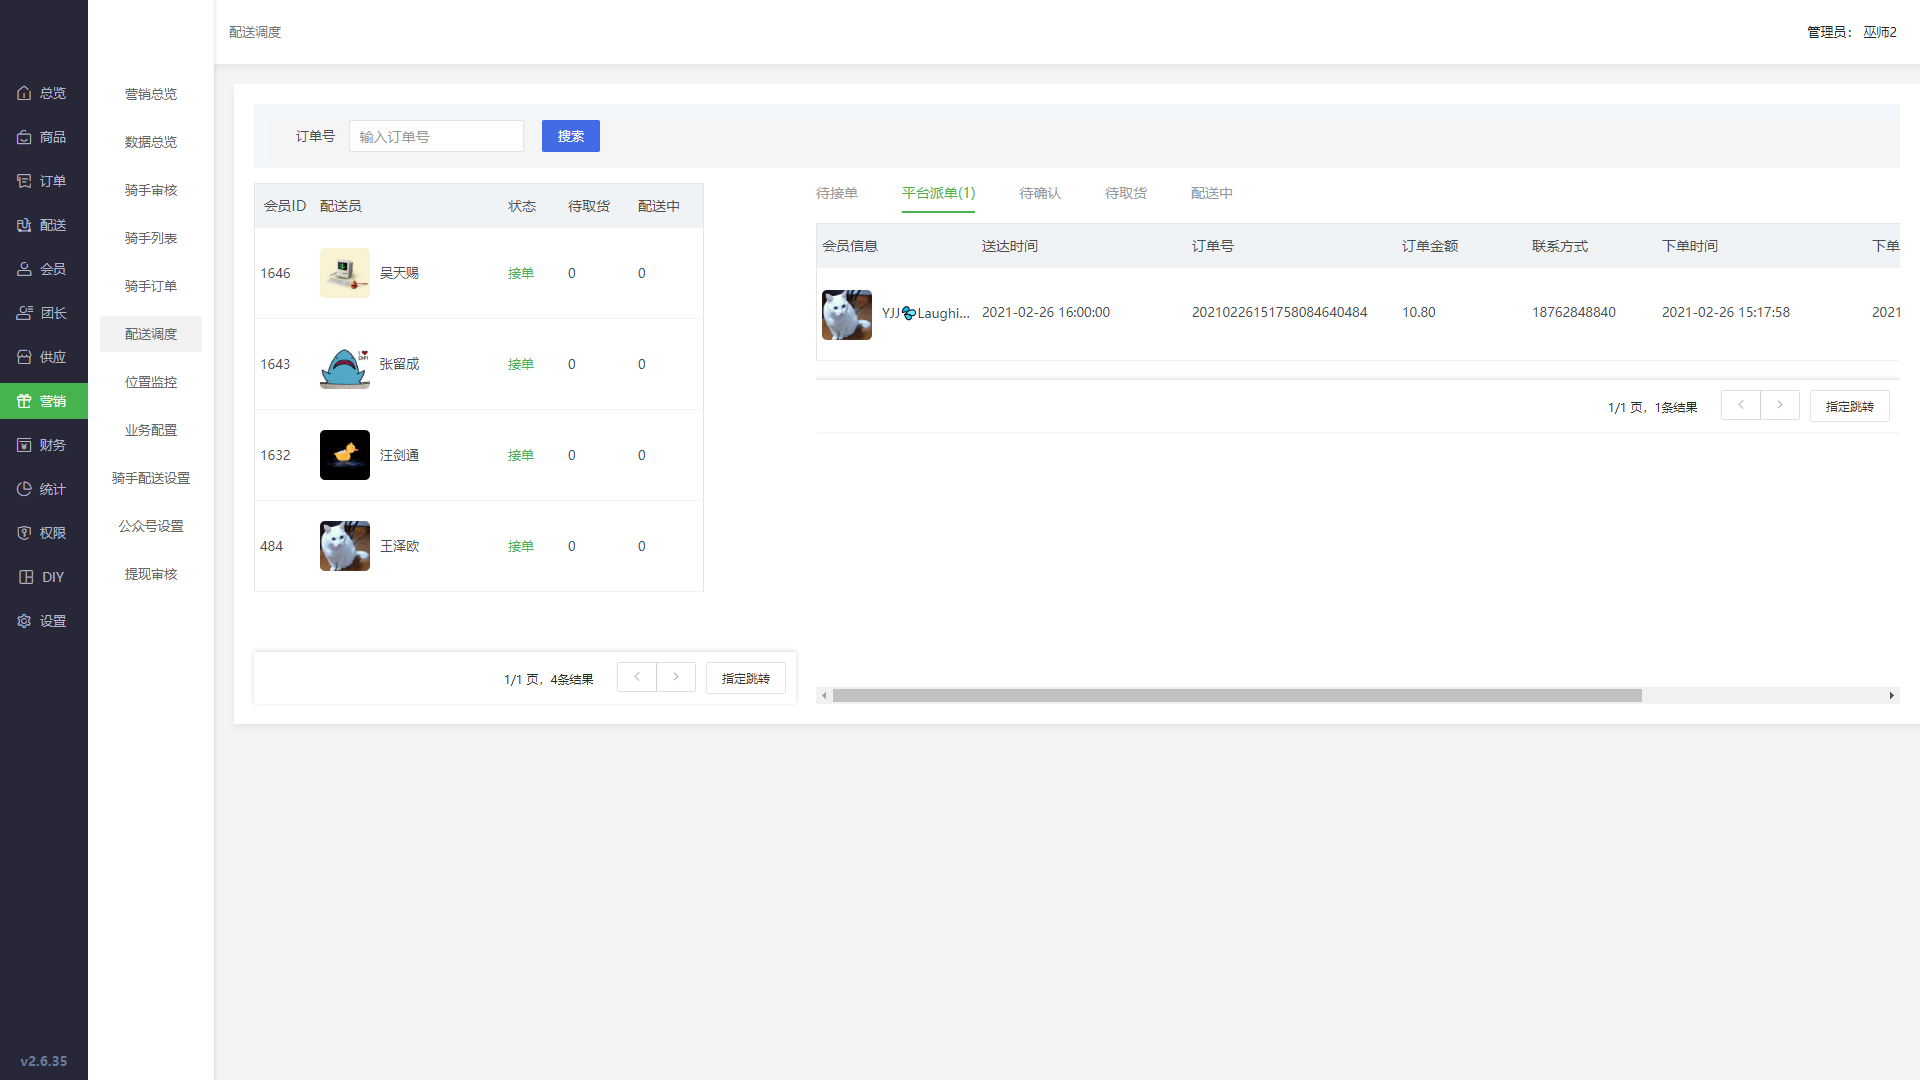This screenshot has width=1920, height=1080.
Task: Click the blue 搜索 button
Action: coord(571,136)
